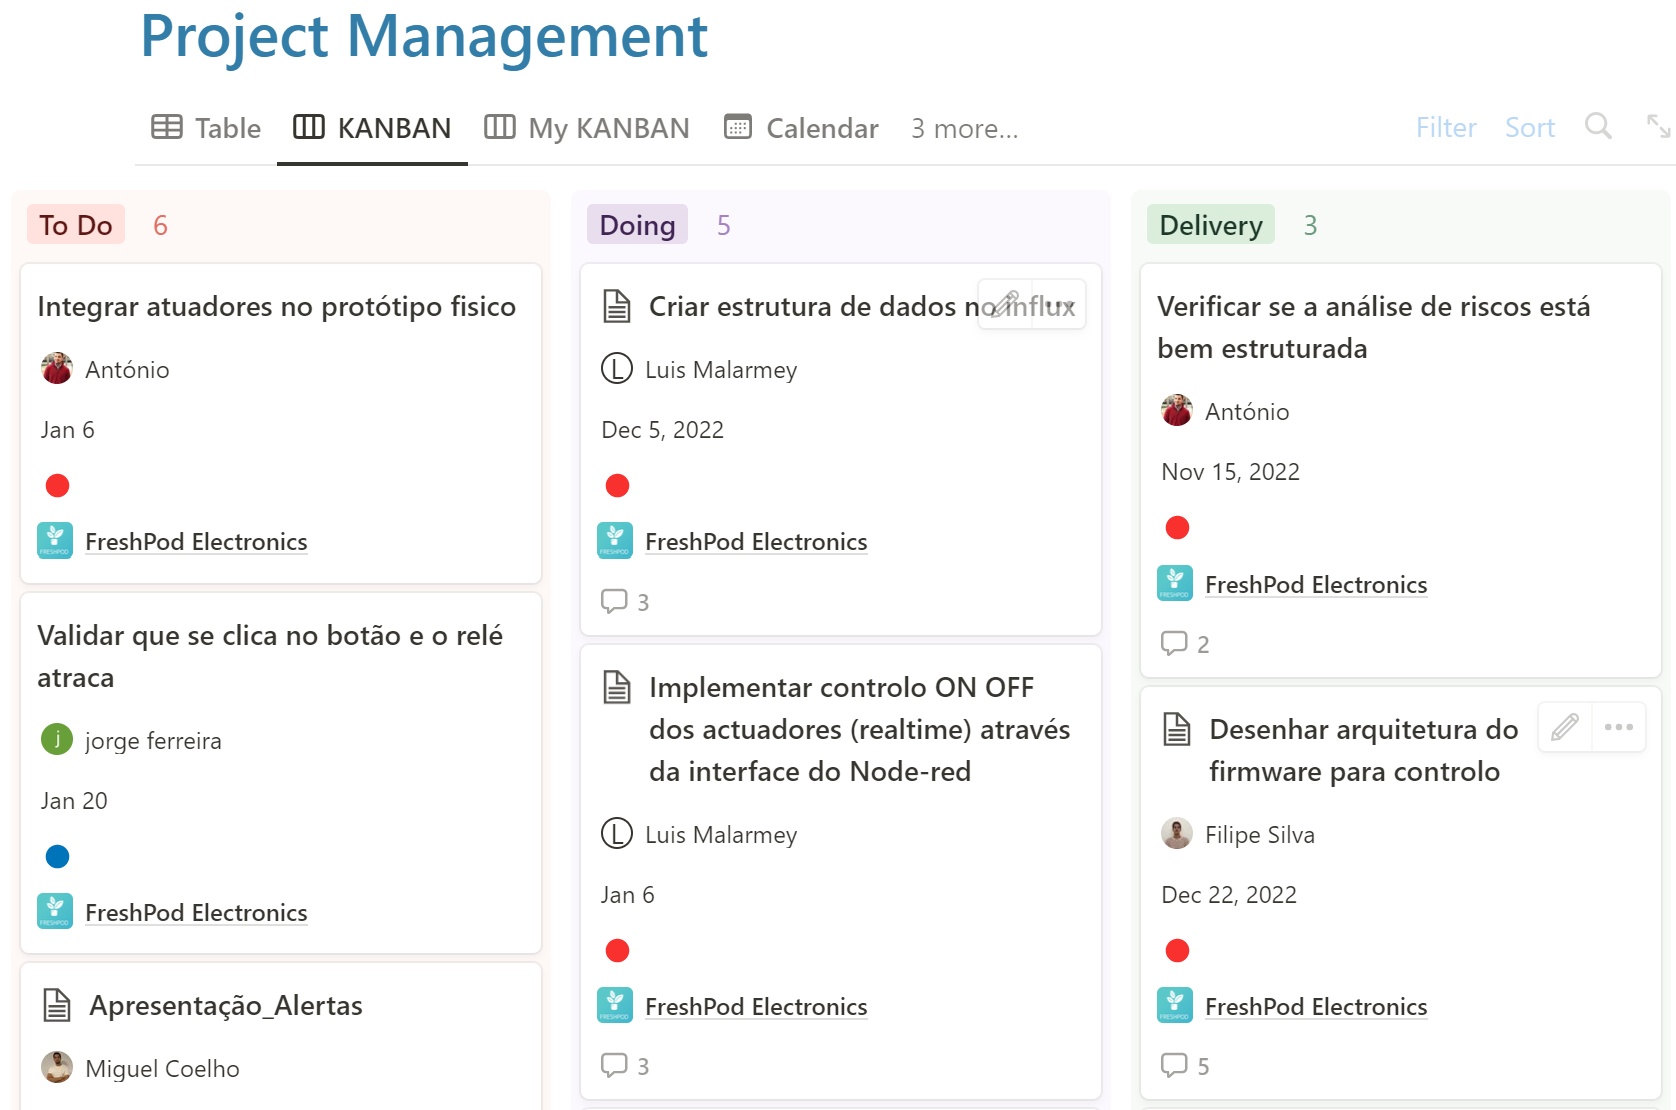Click the Table view grid icon
The image size is (1676, 1110).
pos(167,127)
